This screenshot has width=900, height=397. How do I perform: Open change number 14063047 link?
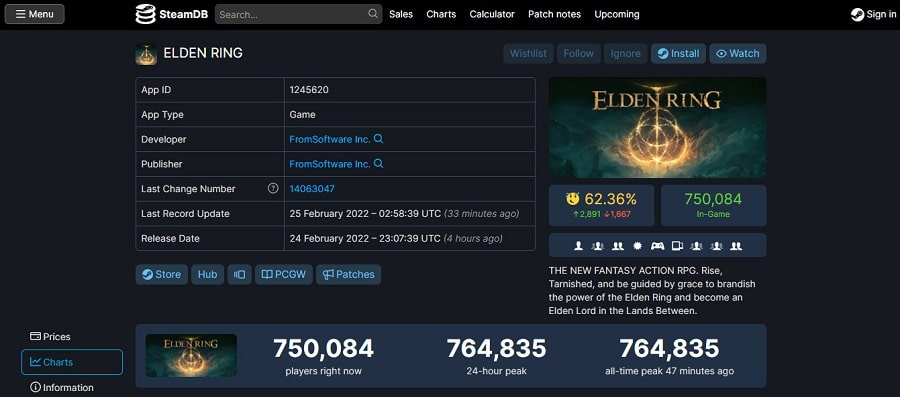tap(312, 189)
